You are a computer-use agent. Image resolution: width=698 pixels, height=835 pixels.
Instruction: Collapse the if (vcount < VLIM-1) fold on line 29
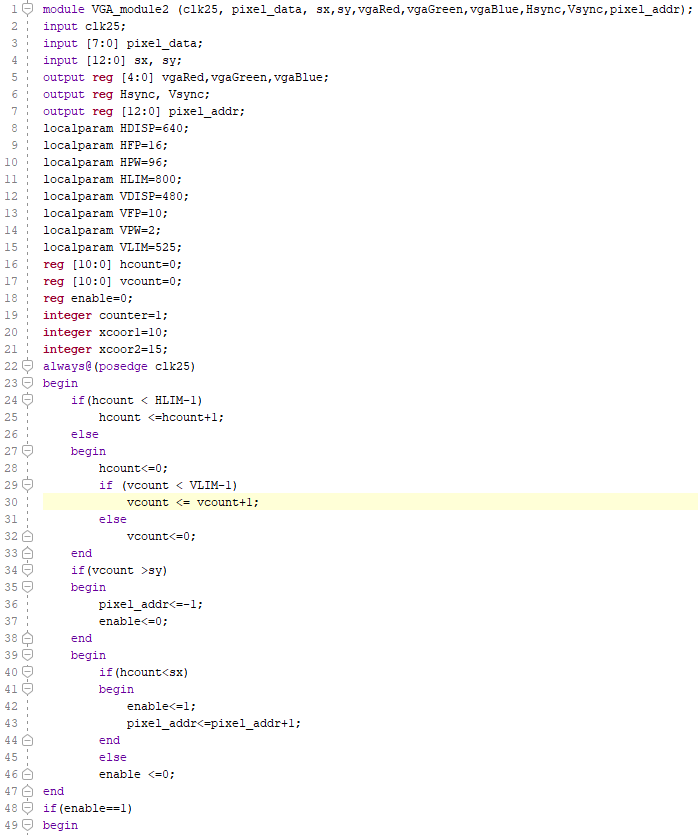click(x=28, y=485)
